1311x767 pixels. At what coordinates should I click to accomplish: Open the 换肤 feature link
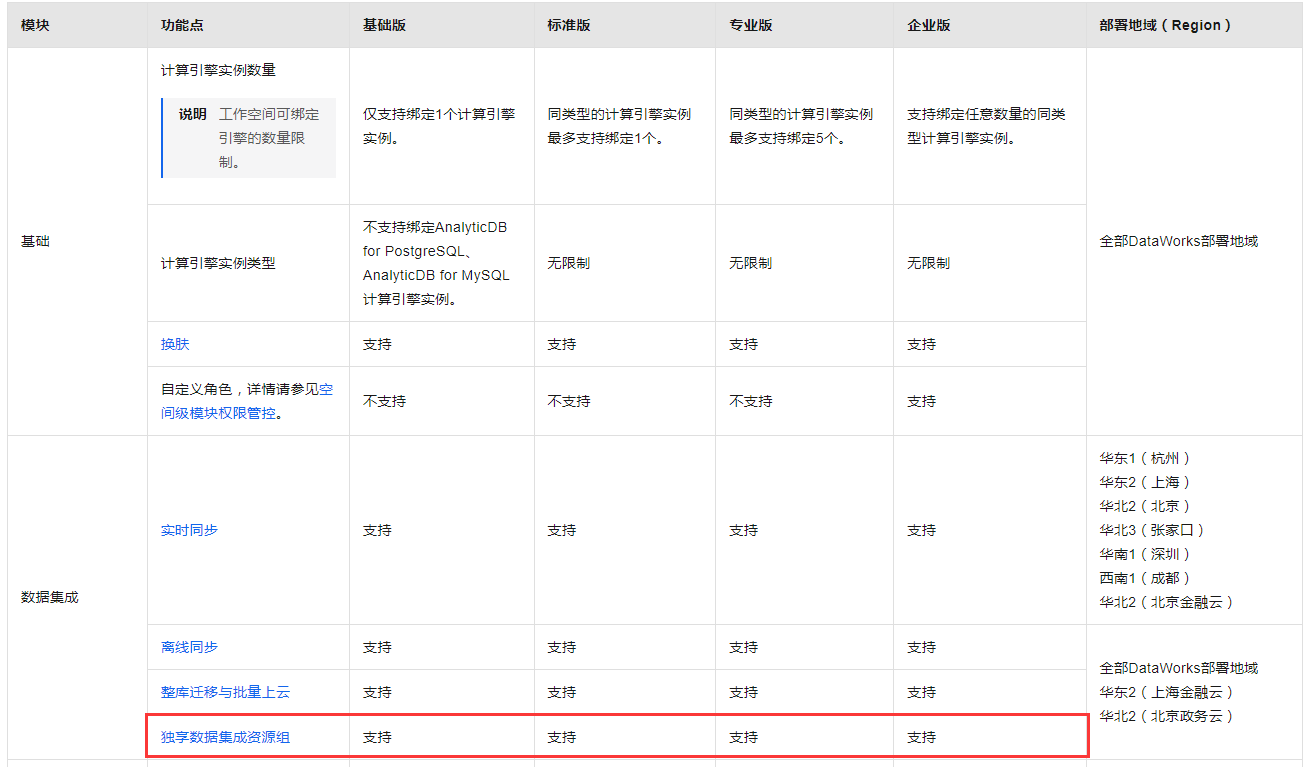(x=175, y=344)
